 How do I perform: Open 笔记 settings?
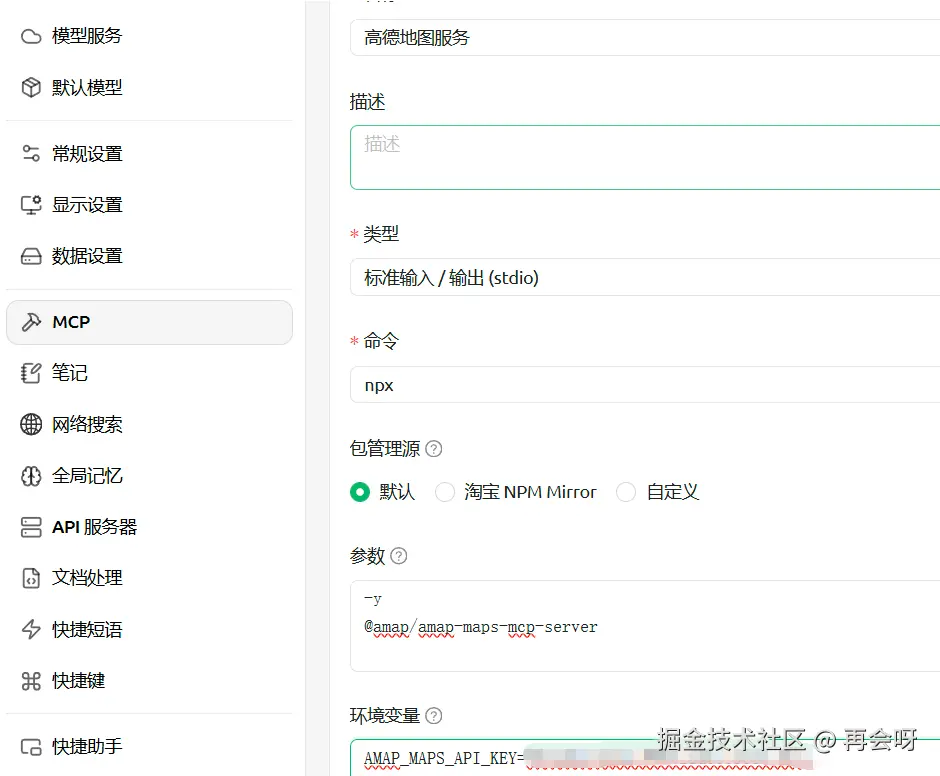tap(149, 373)
